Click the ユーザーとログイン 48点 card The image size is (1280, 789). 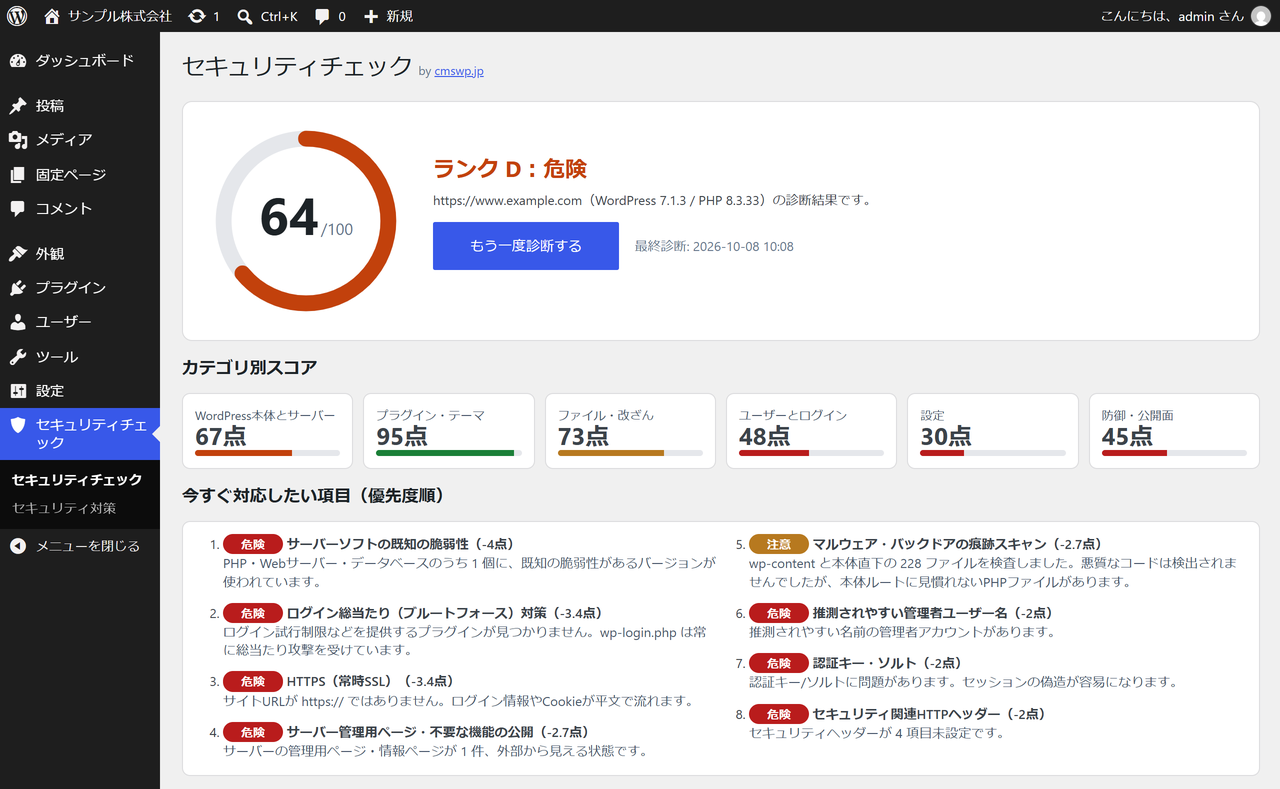[x=811, y=431]
